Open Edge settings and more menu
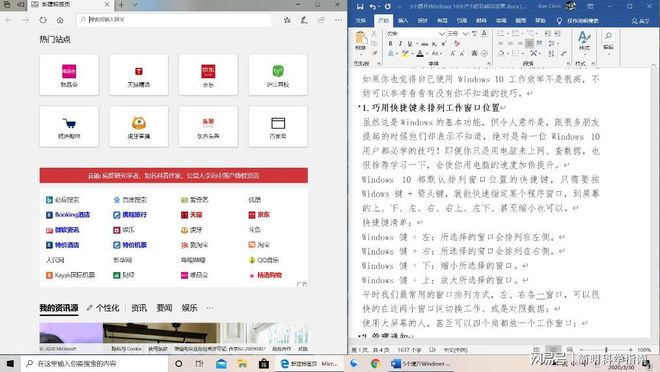The height and width of the screenshot is (372, 660). click(338, 20)
